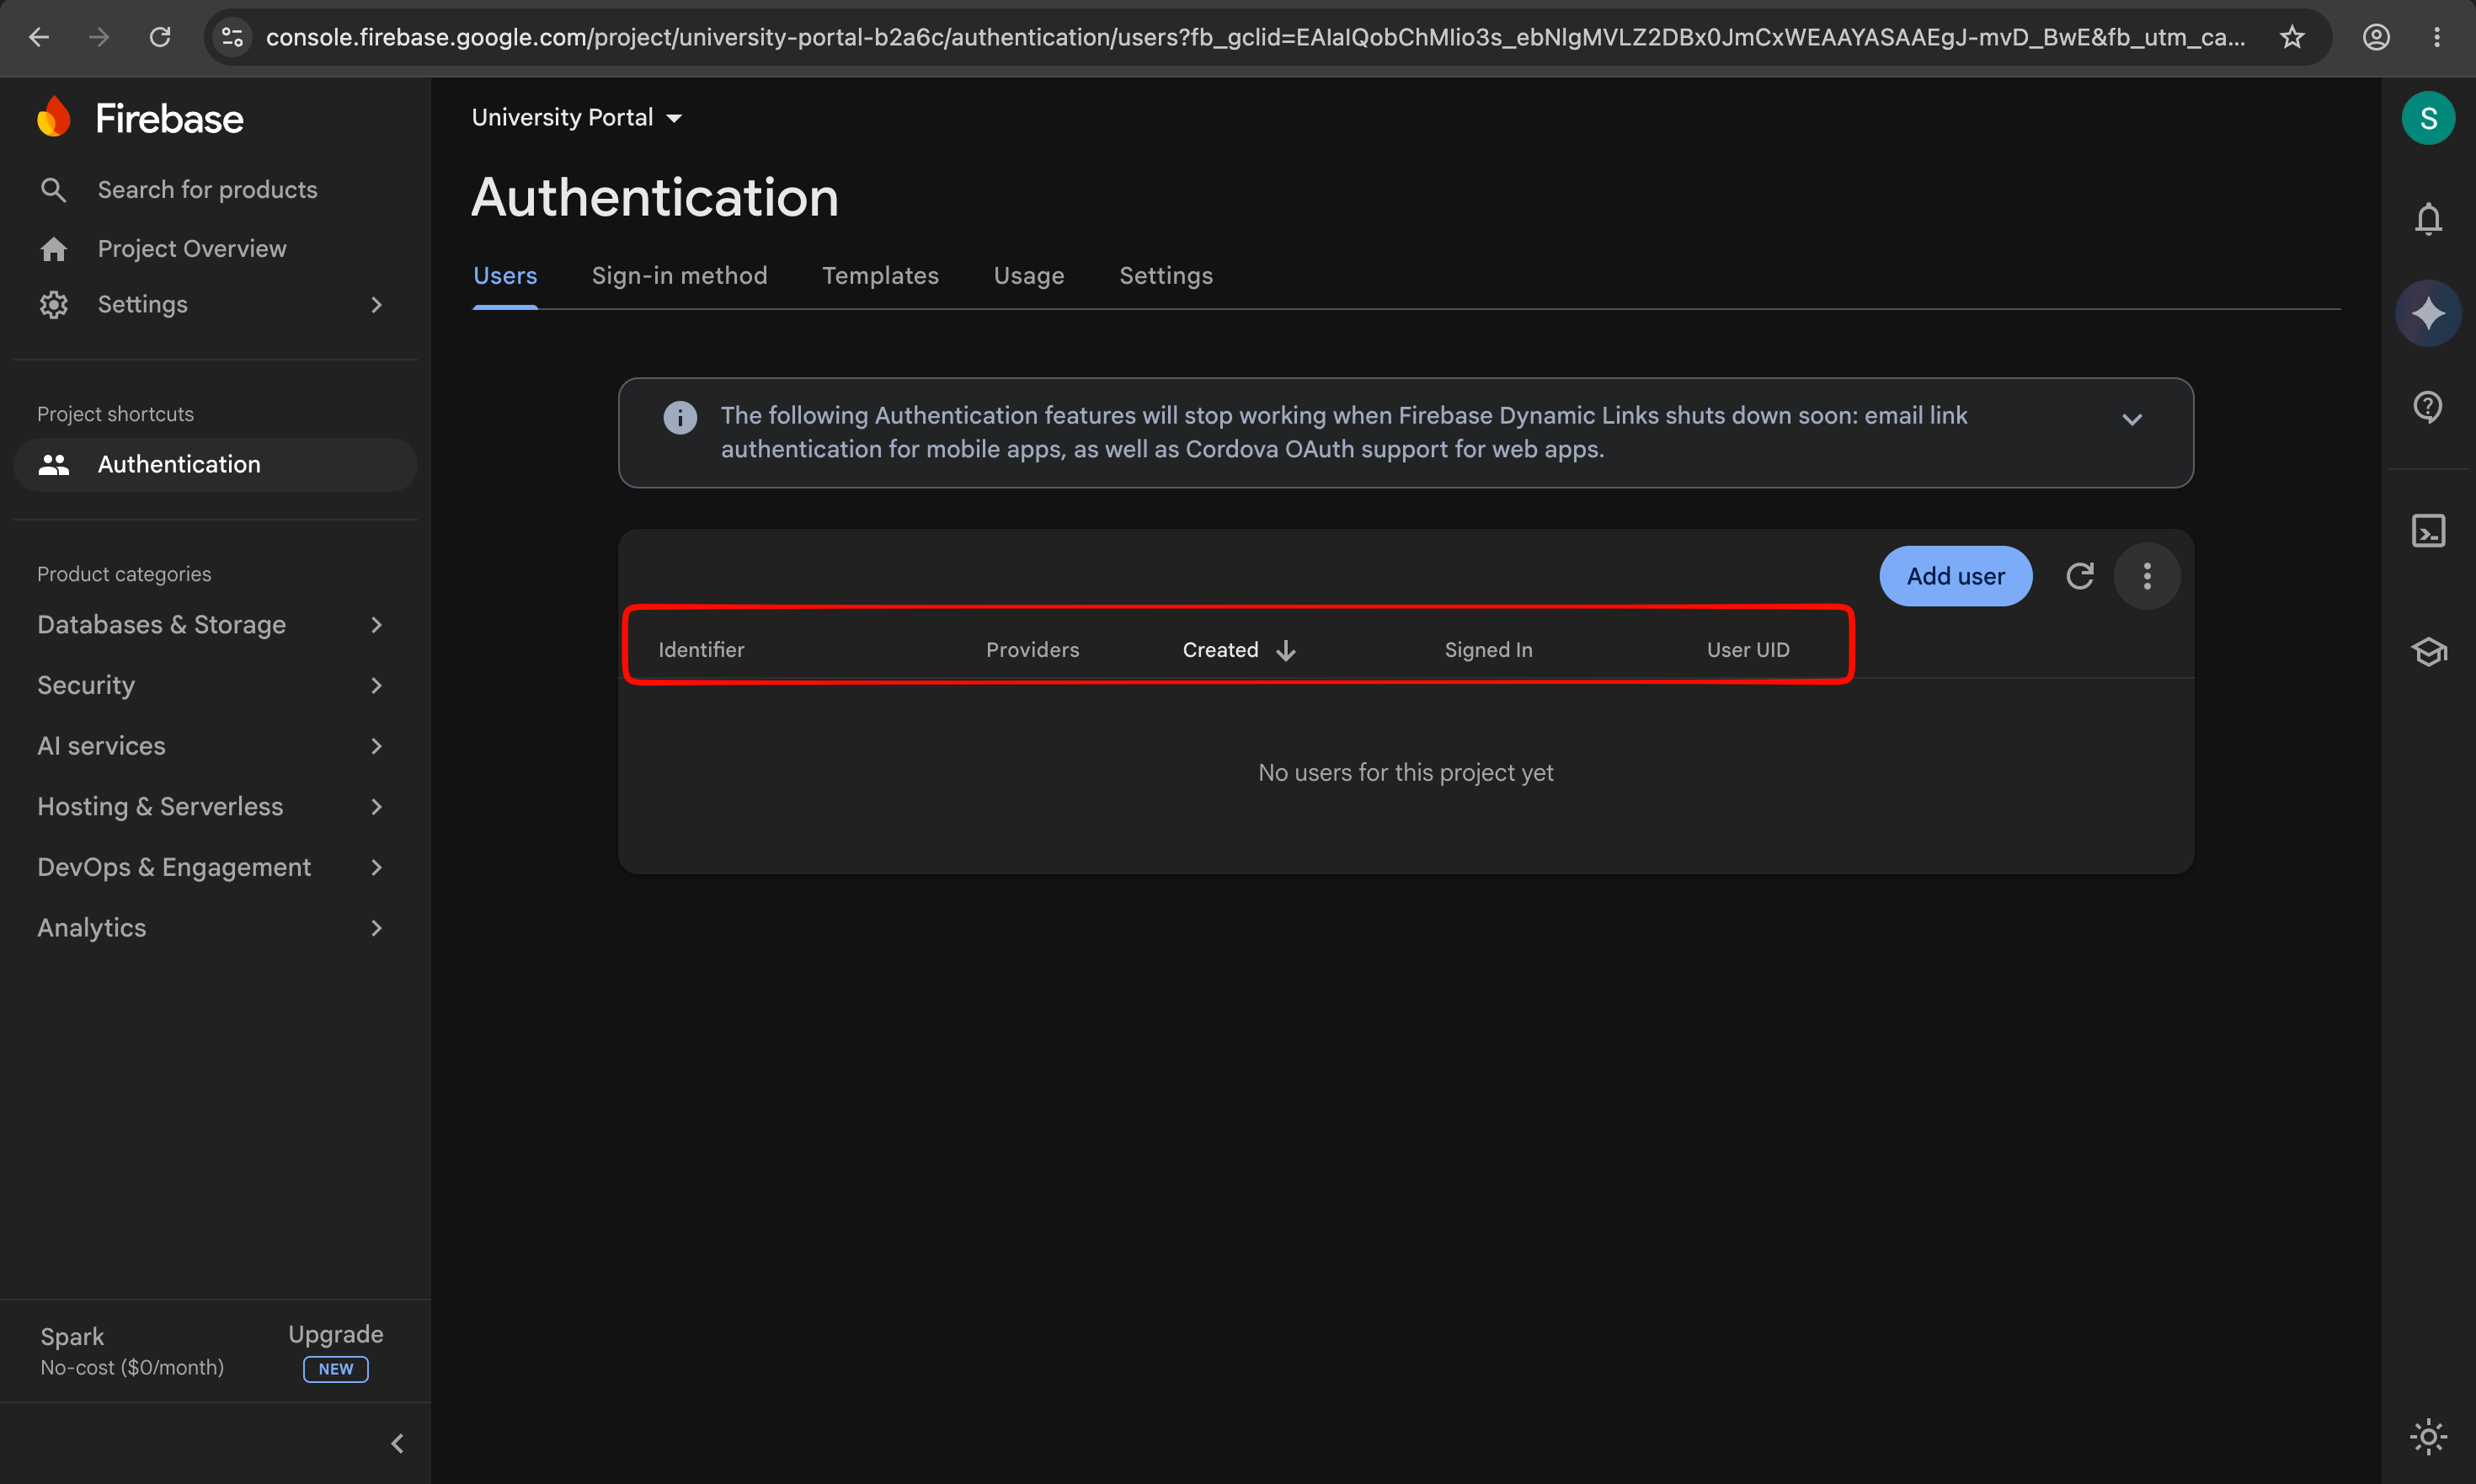This screenshot has height=1484, width=2476.
Task: Click the site info icon in address bar
Action: [x=233, y=37]
